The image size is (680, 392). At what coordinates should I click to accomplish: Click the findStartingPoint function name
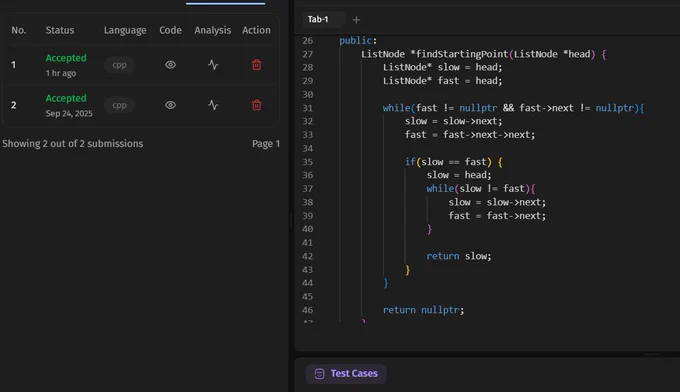[461, 54]
